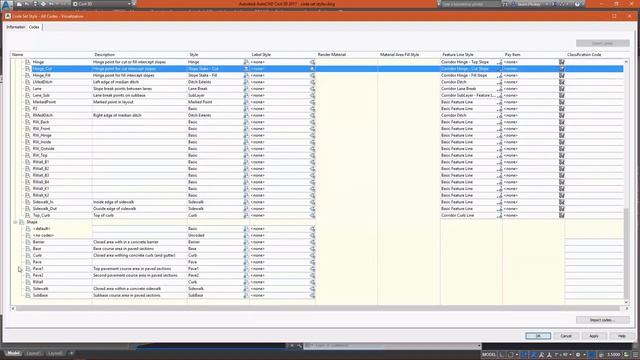This screenshot has width=640, height=360.
Task: Open style picker icon for Subbase shape row
Action: click(246, 296)
